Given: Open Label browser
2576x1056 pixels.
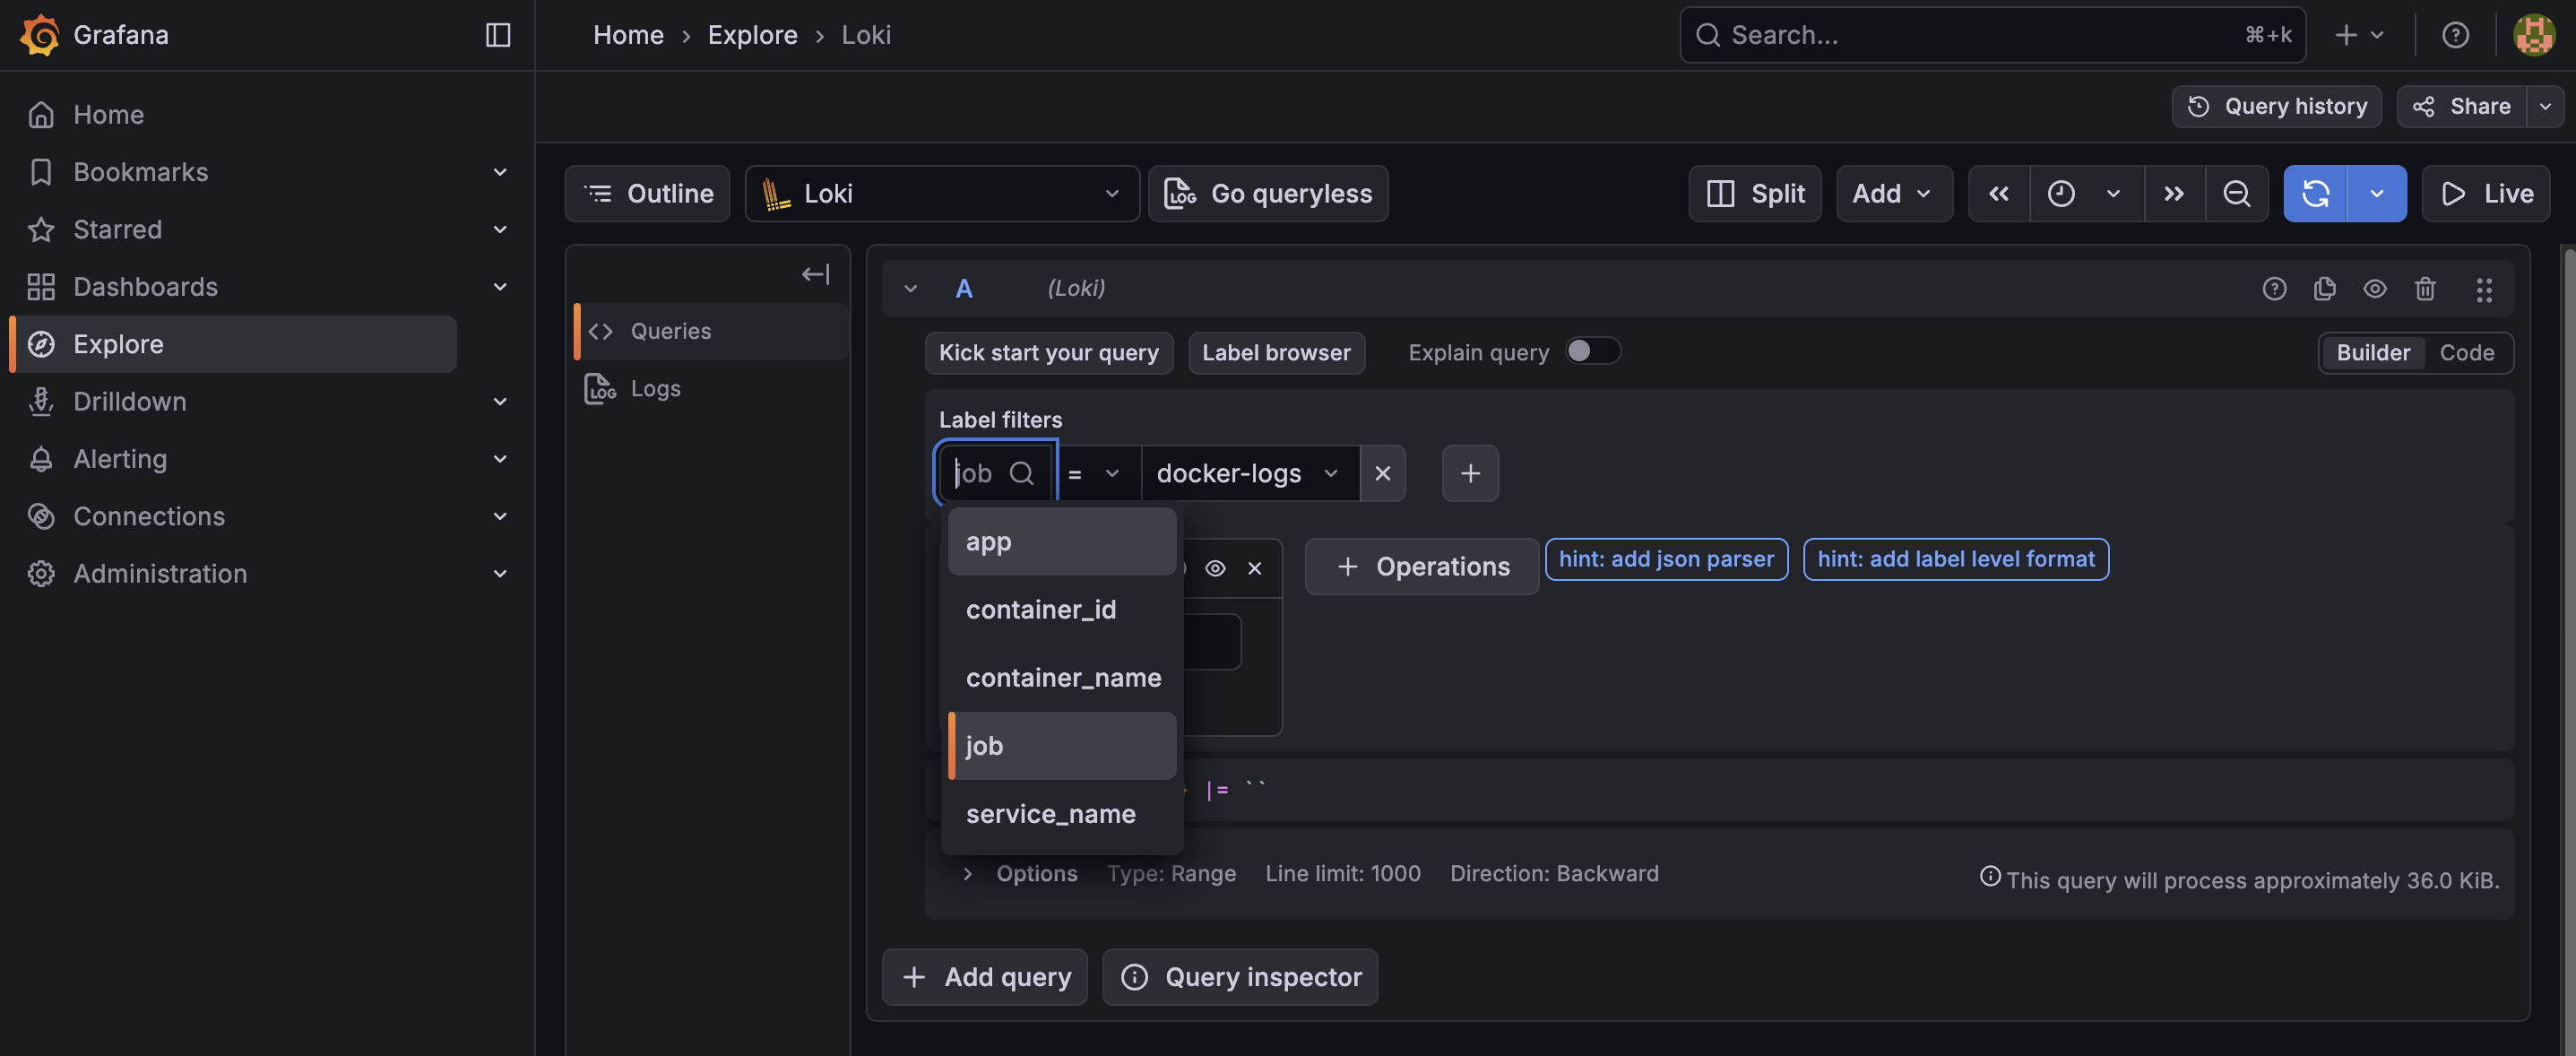Looking at the screenshot, I should [x=1276, y=352].
